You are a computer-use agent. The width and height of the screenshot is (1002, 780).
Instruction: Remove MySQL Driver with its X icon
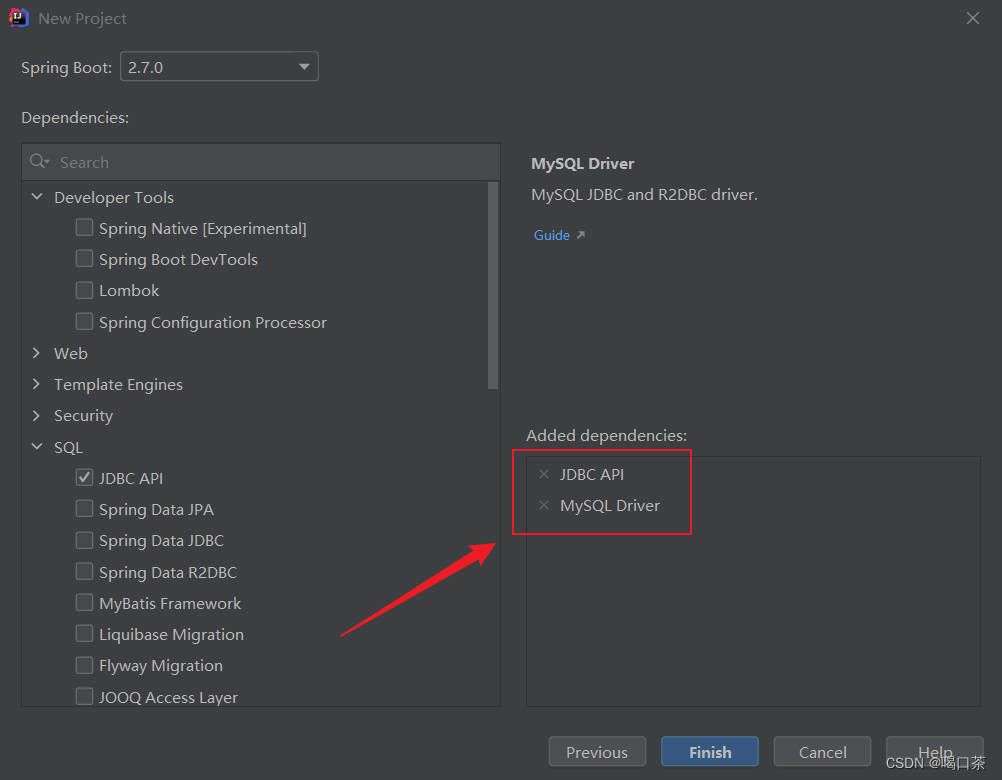click(544, 505)
